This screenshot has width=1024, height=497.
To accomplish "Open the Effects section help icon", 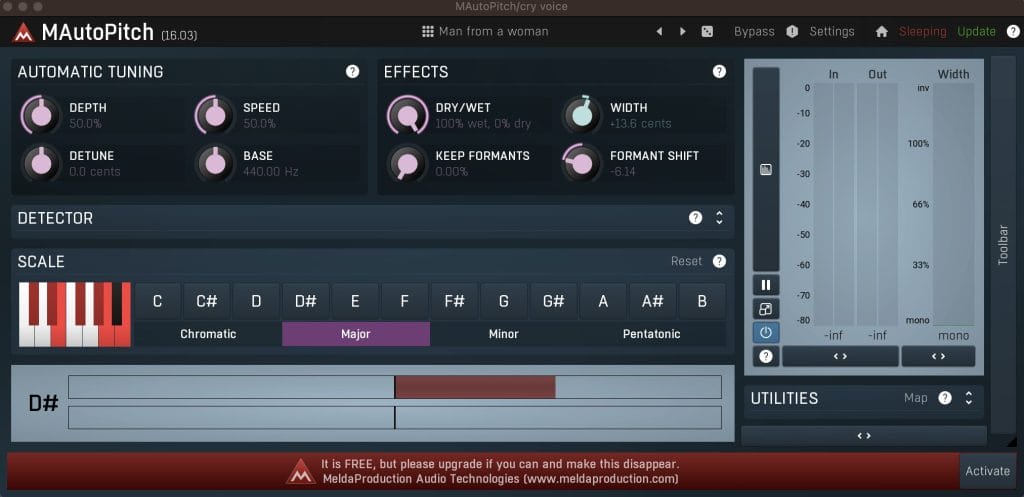I will pos(719,72).
